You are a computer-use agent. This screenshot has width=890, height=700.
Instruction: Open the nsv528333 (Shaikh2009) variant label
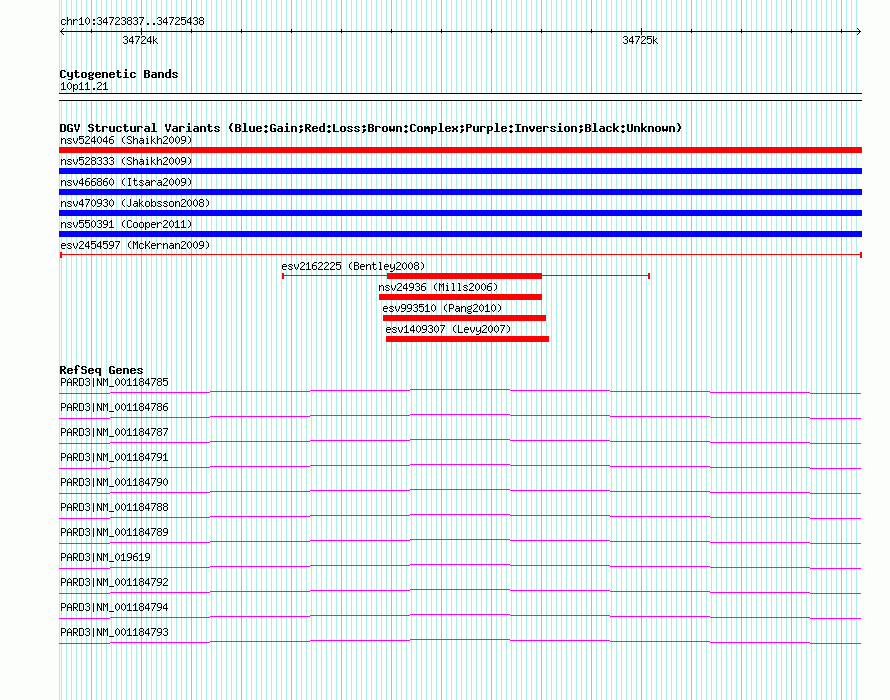(126, 161)
